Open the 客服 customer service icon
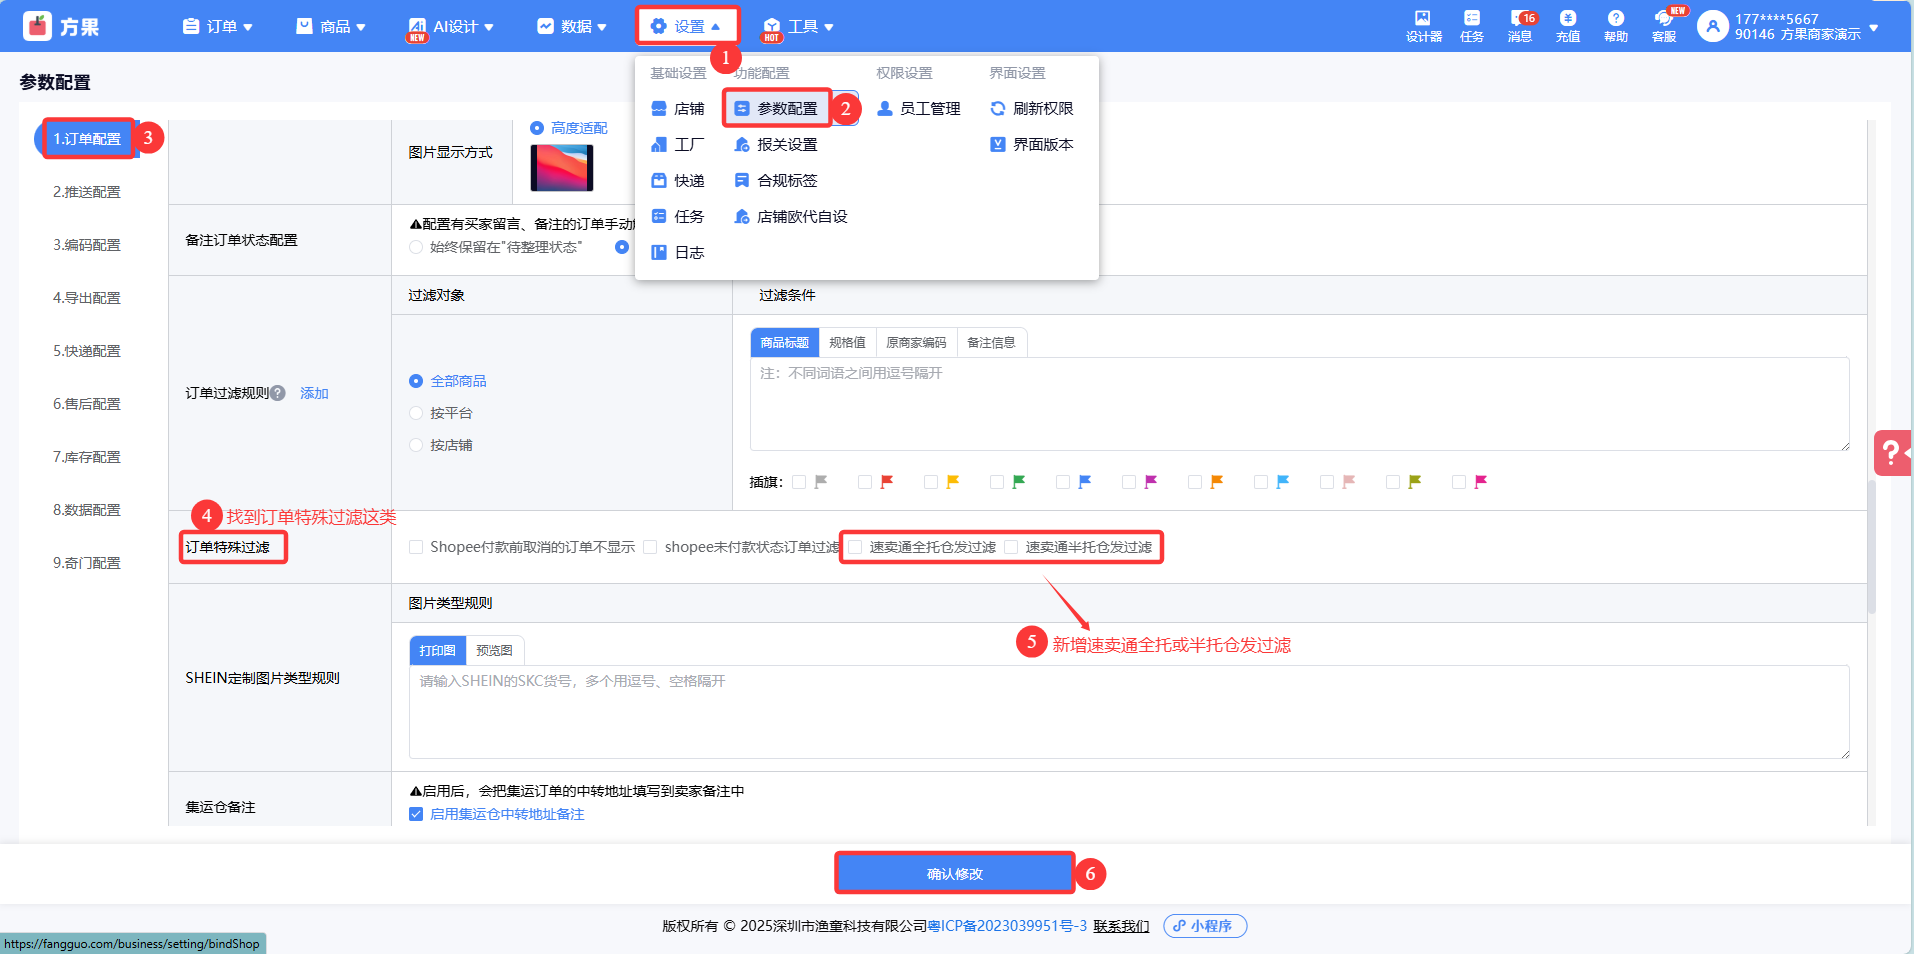Viewport: 1914px width, 954px height. 1664,26
